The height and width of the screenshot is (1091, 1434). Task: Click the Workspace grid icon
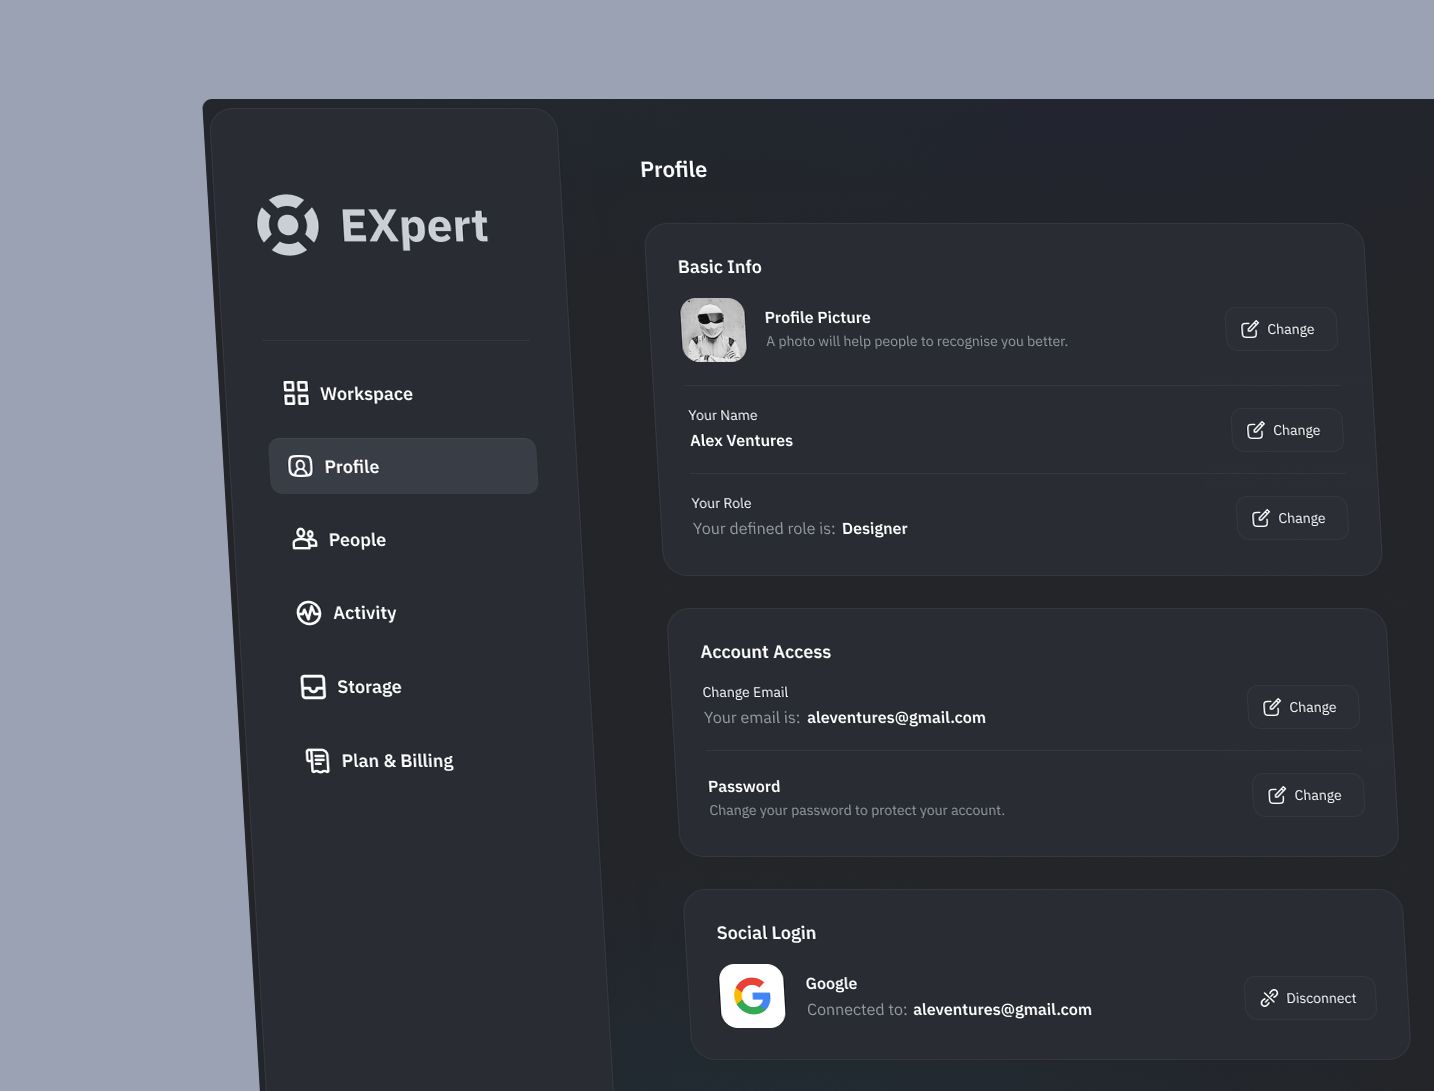296,393
